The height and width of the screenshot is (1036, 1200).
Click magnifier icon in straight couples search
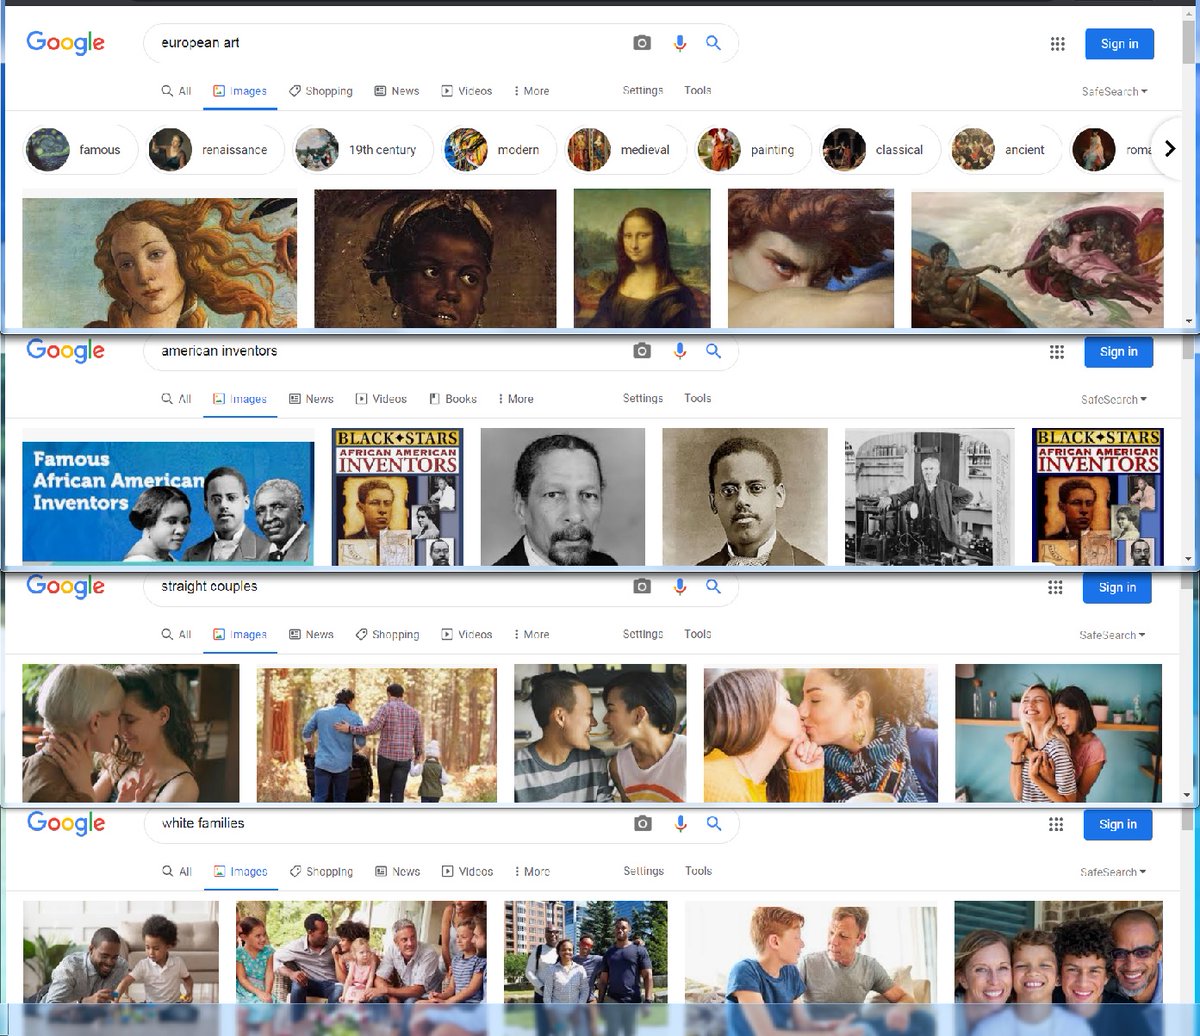pos(713,587)
